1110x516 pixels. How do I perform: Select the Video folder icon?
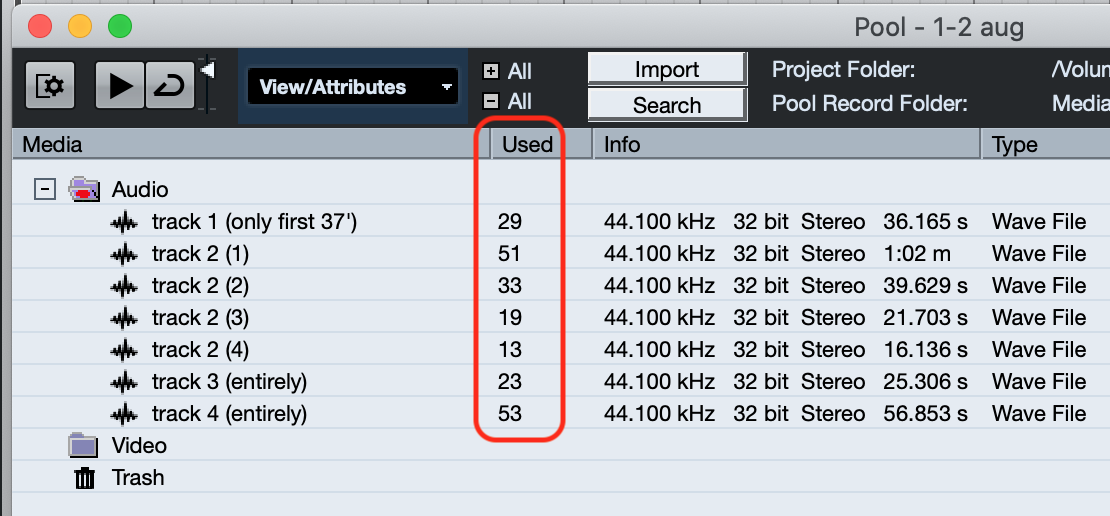[84, 446]
